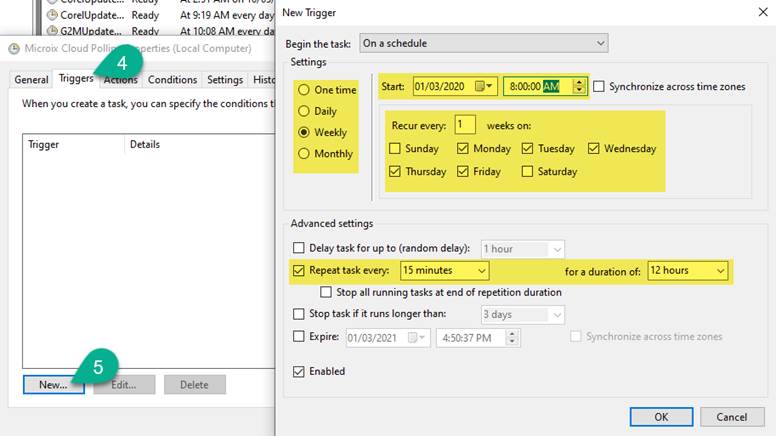Toggle the Enabled checkbox

point(298,371)
